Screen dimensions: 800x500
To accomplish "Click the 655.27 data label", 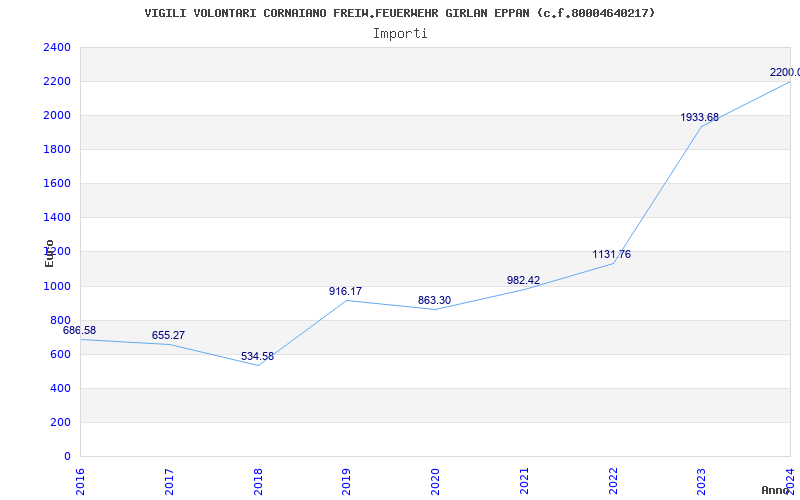I will 168,335.
